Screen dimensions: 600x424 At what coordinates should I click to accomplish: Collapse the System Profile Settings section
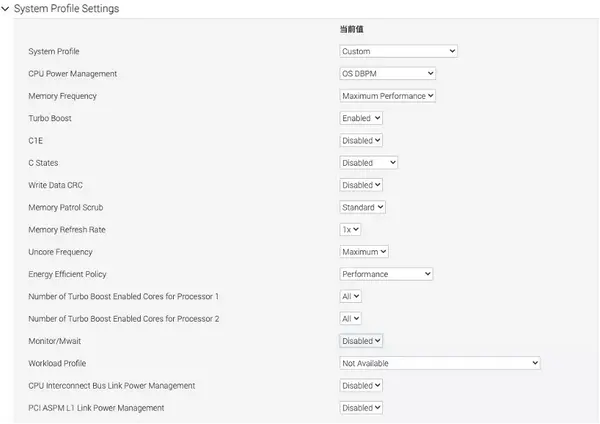pyautogui.click(x=5, y=8)
